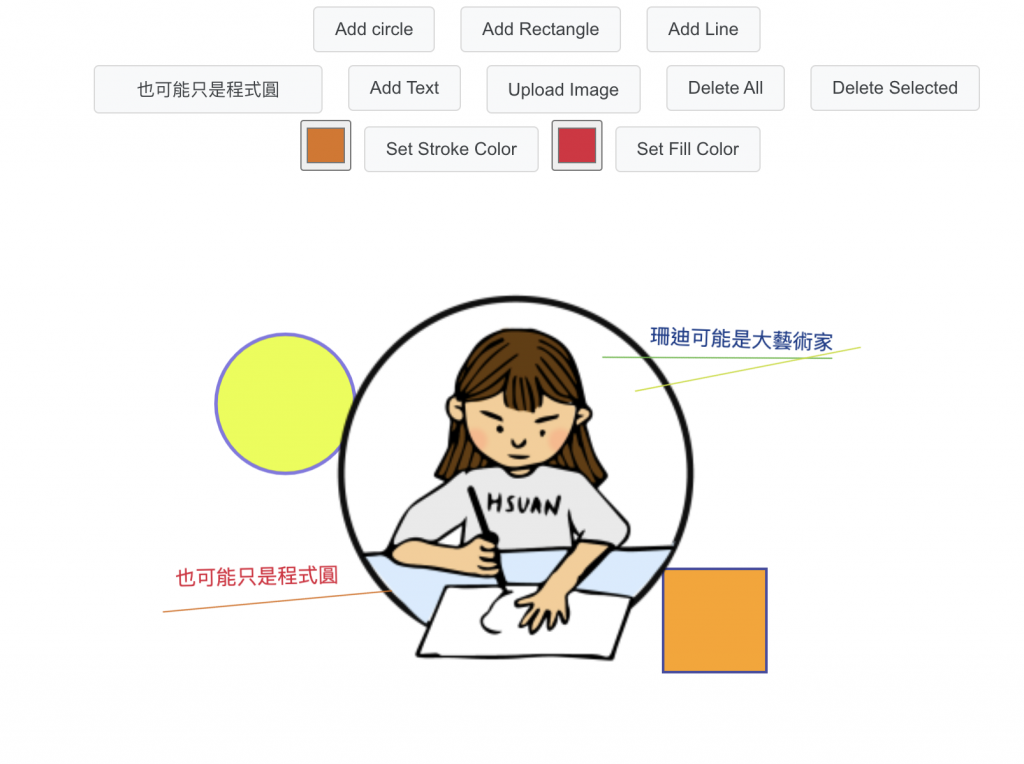The height and width of the screenshot is (764, 1024).
Task: Click the Add circle button
Action: tap(374, 29)
